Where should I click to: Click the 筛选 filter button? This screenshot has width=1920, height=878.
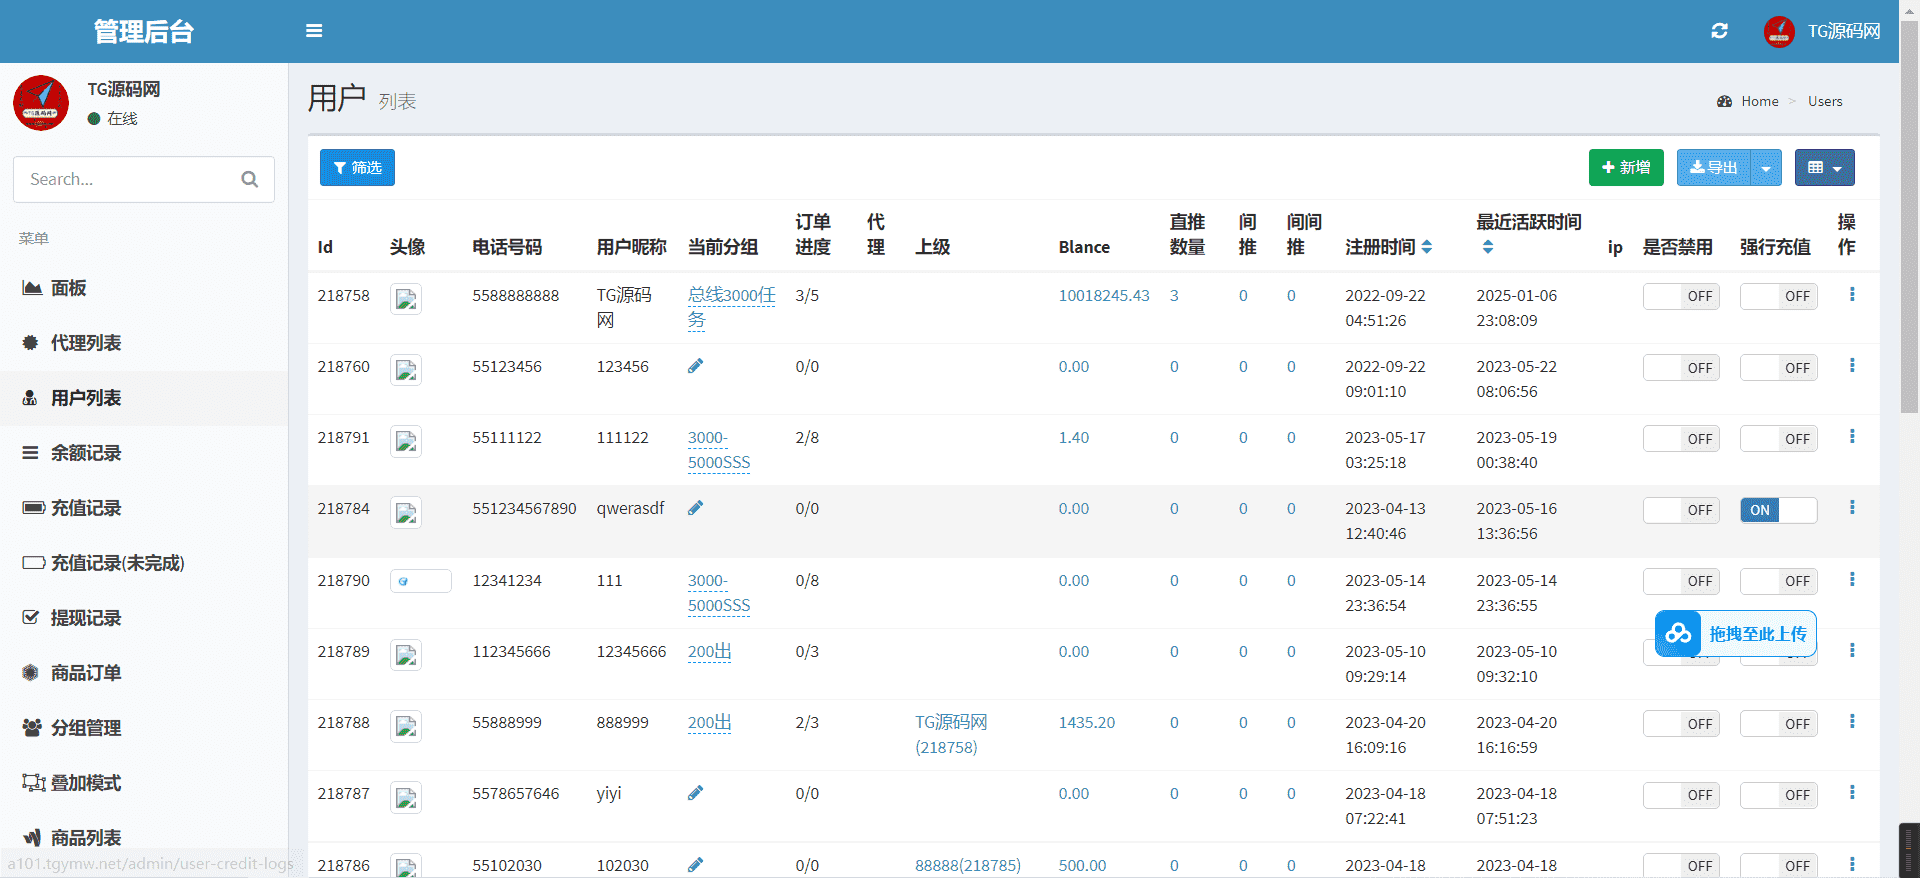point(357,168)
